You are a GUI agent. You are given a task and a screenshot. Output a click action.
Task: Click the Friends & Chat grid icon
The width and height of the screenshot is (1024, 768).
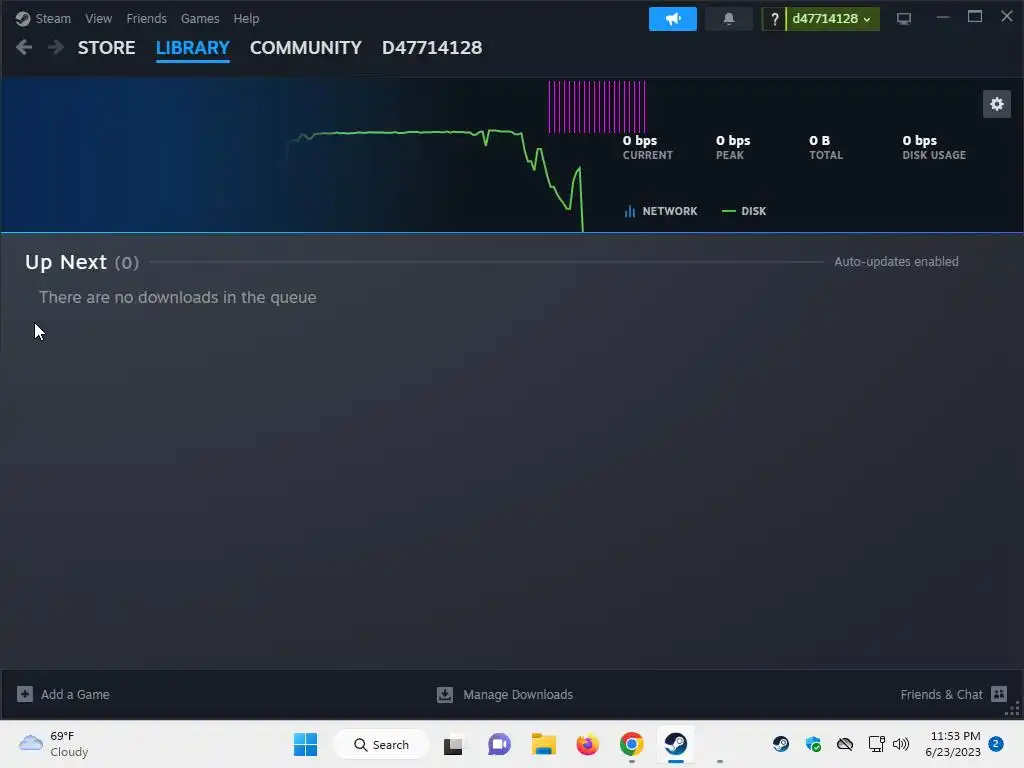click(x=999, y=694)
